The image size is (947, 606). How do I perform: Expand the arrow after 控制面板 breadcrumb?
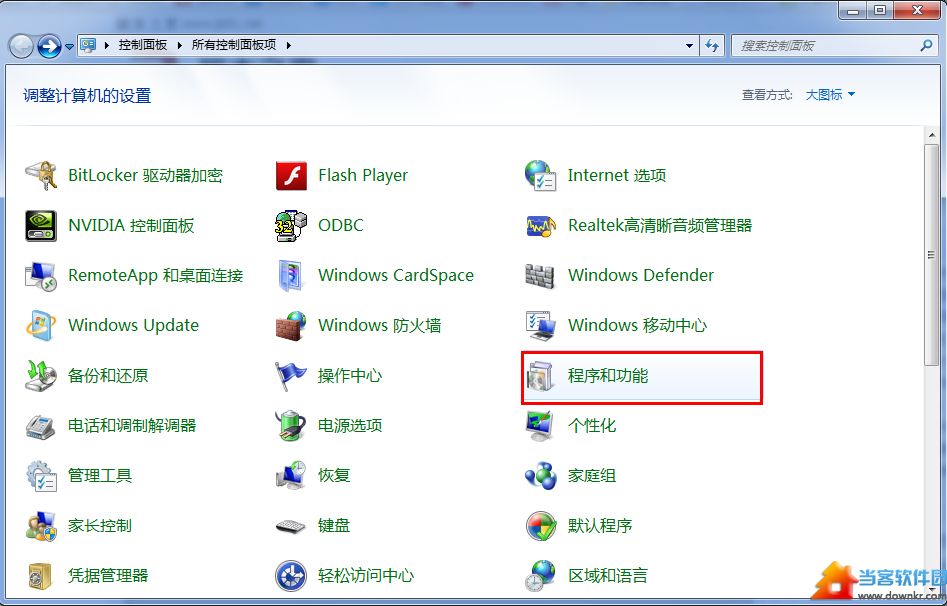click(179, 45)
